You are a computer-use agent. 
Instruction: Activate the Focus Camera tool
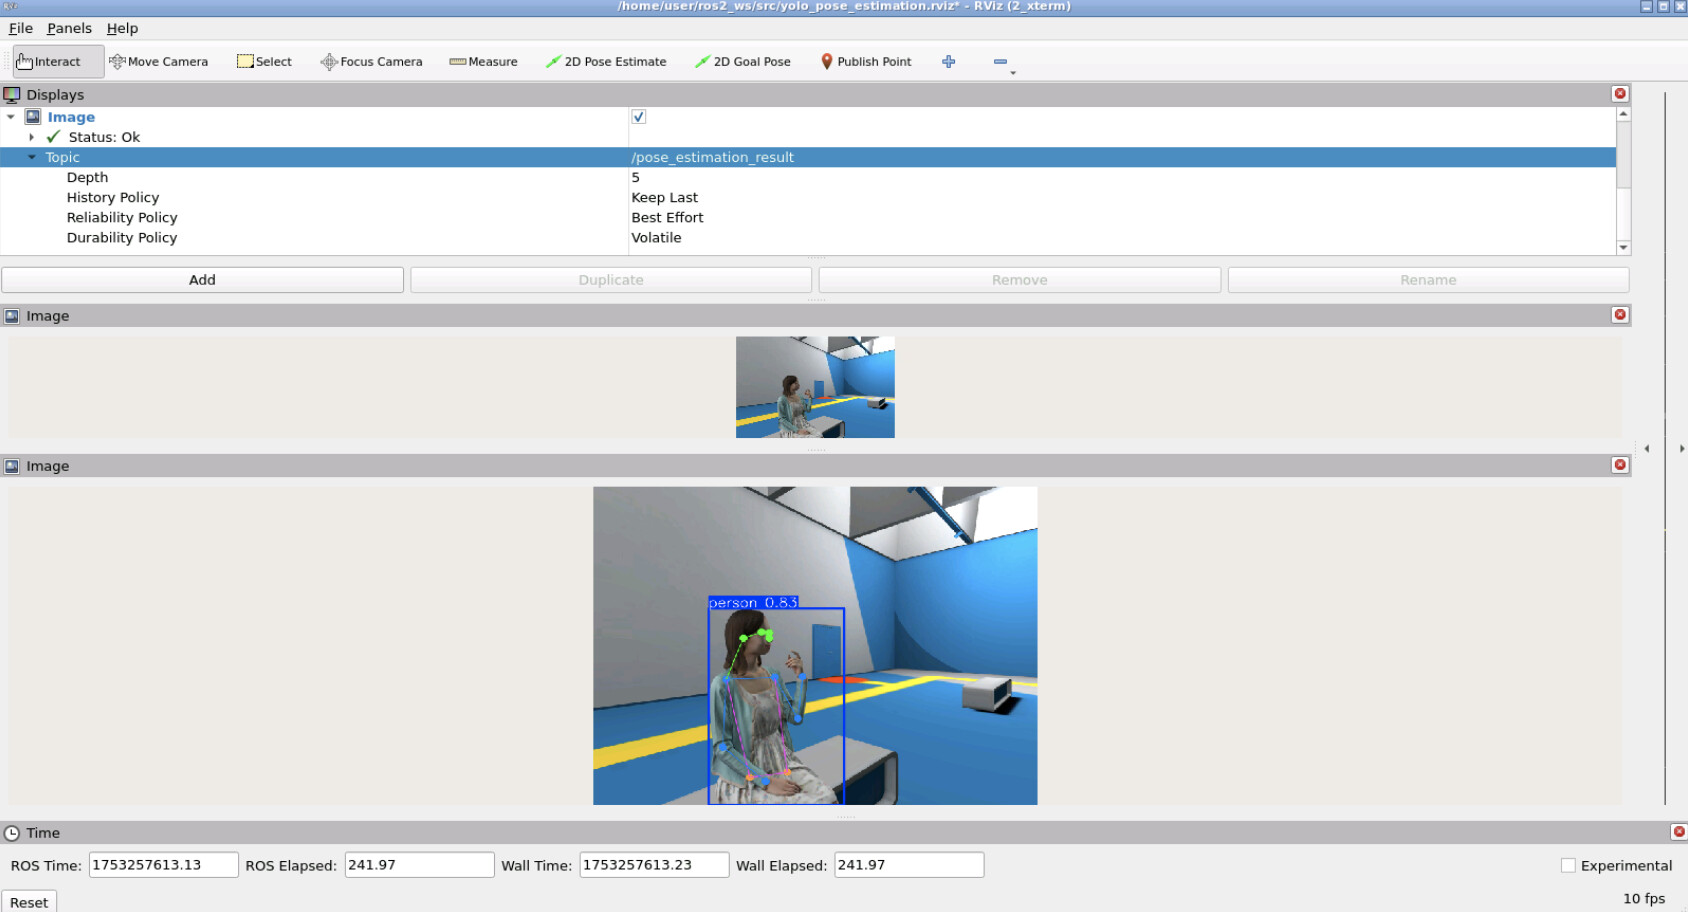(371, 62)
